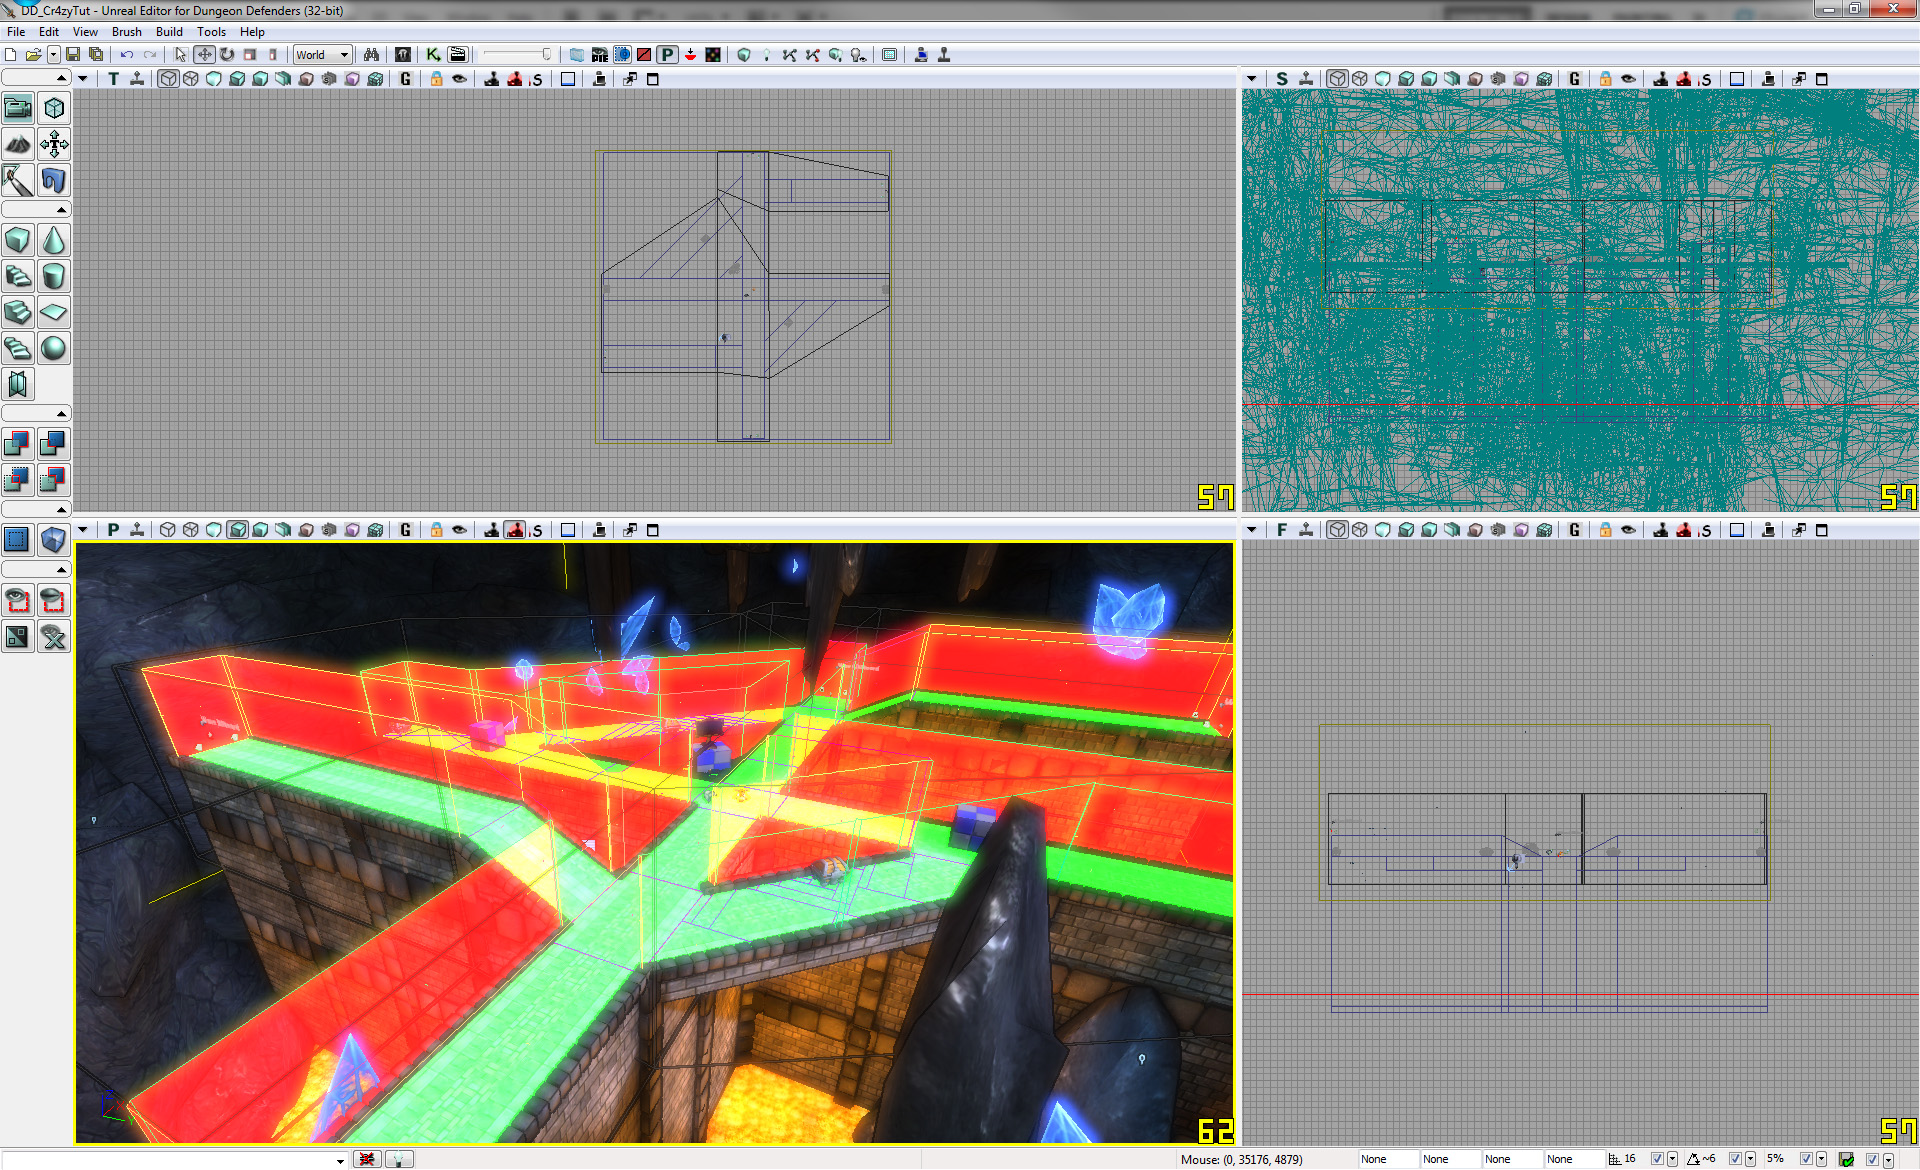Open the Edit menu
This screenshot has width=1920, height=1170.
[x=49, y=32]
